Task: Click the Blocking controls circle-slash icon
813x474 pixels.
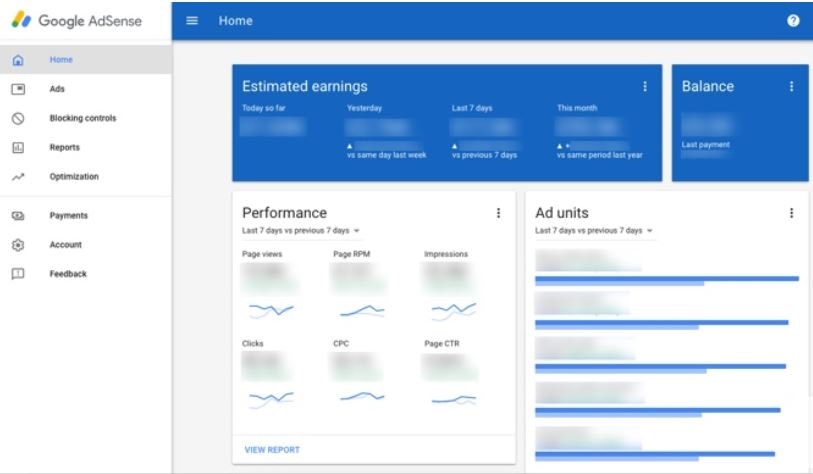Action: point(18,118)
